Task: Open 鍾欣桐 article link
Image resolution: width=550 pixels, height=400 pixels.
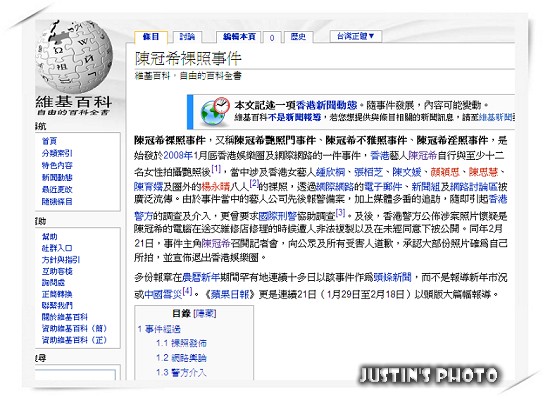Action: click(x=330, y=172)
